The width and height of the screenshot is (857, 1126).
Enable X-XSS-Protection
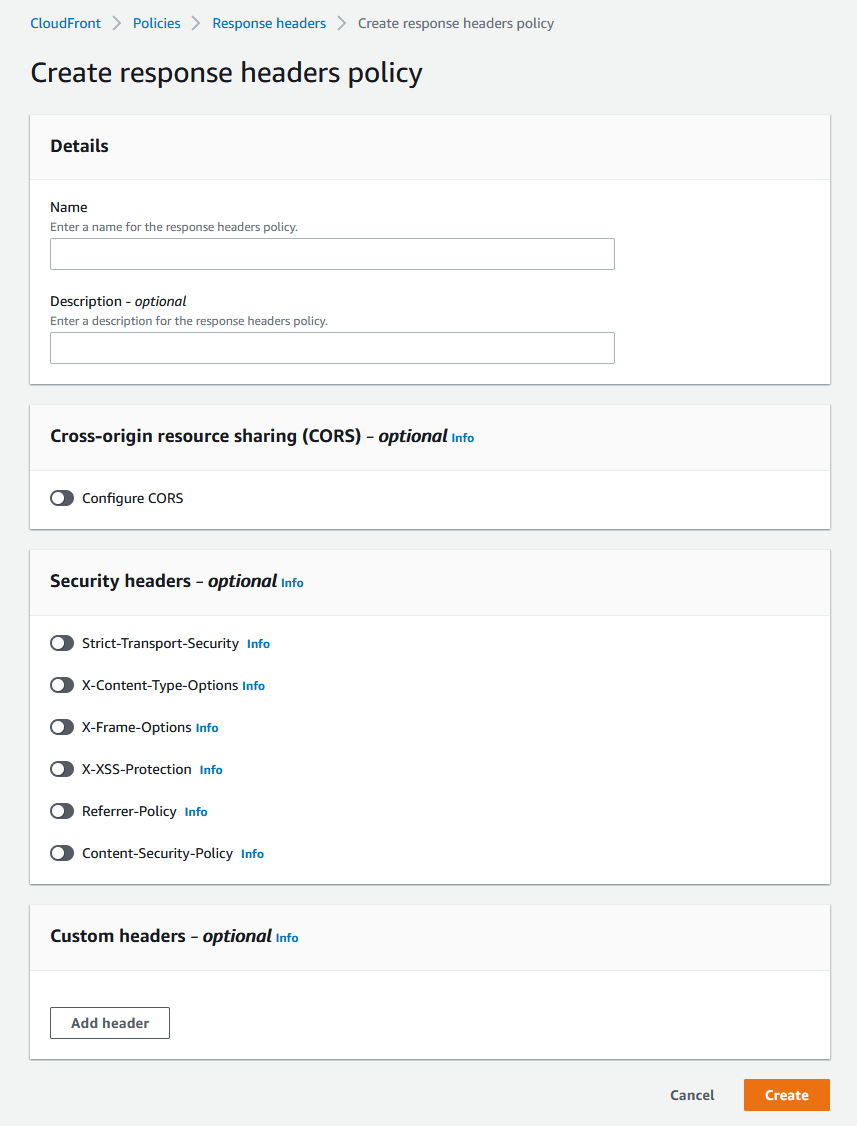(61, 769)
